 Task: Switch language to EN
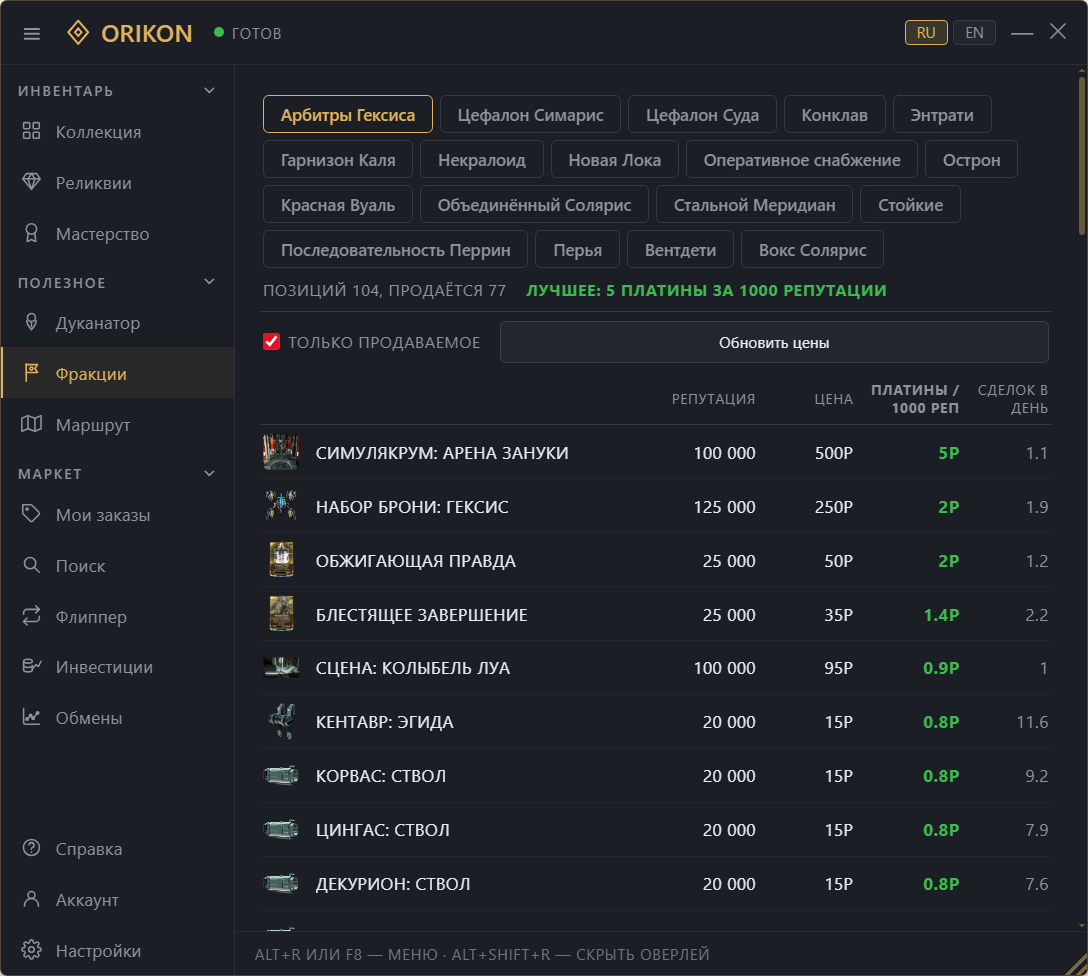pos(974,33)
